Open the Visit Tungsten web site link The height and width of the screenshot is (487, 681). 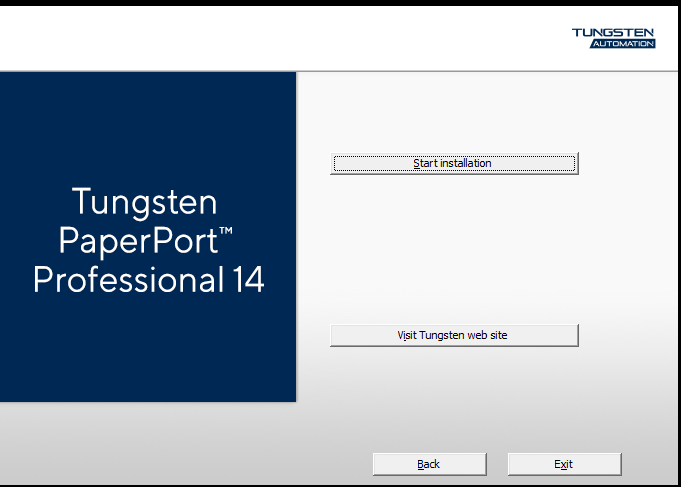(x=453, y=335)
